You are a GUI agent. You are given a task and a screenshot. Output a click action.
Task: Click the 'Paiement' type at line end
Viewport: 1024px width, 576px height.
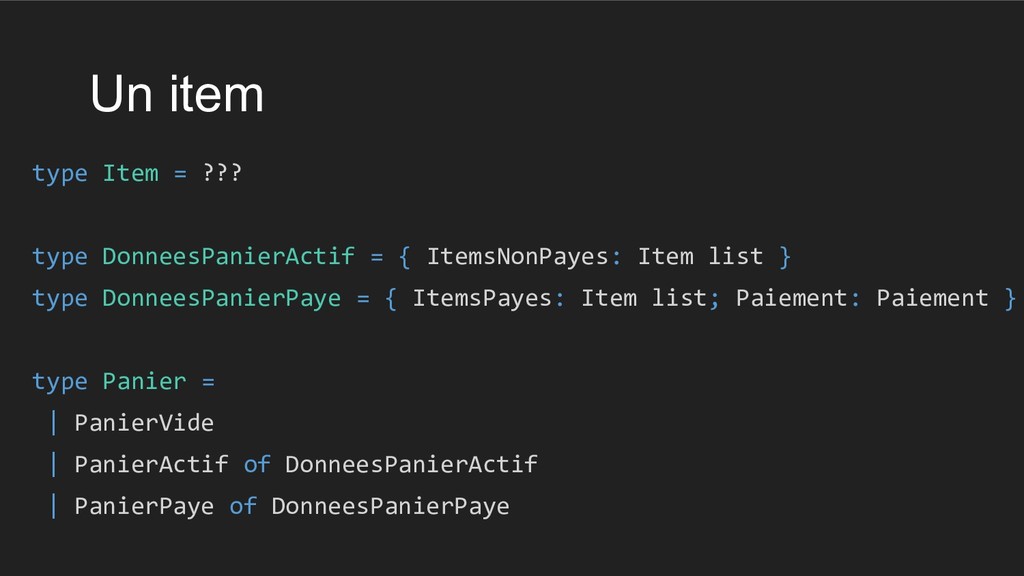932,298
